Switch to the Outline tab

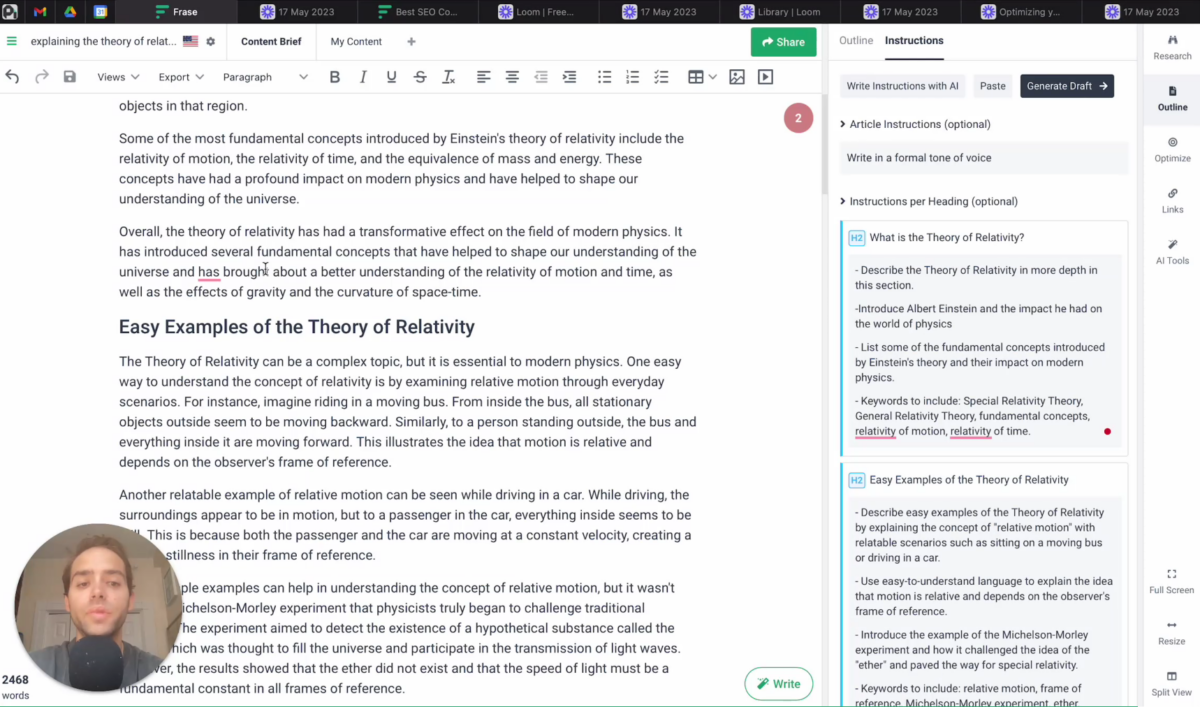point(856,41)
